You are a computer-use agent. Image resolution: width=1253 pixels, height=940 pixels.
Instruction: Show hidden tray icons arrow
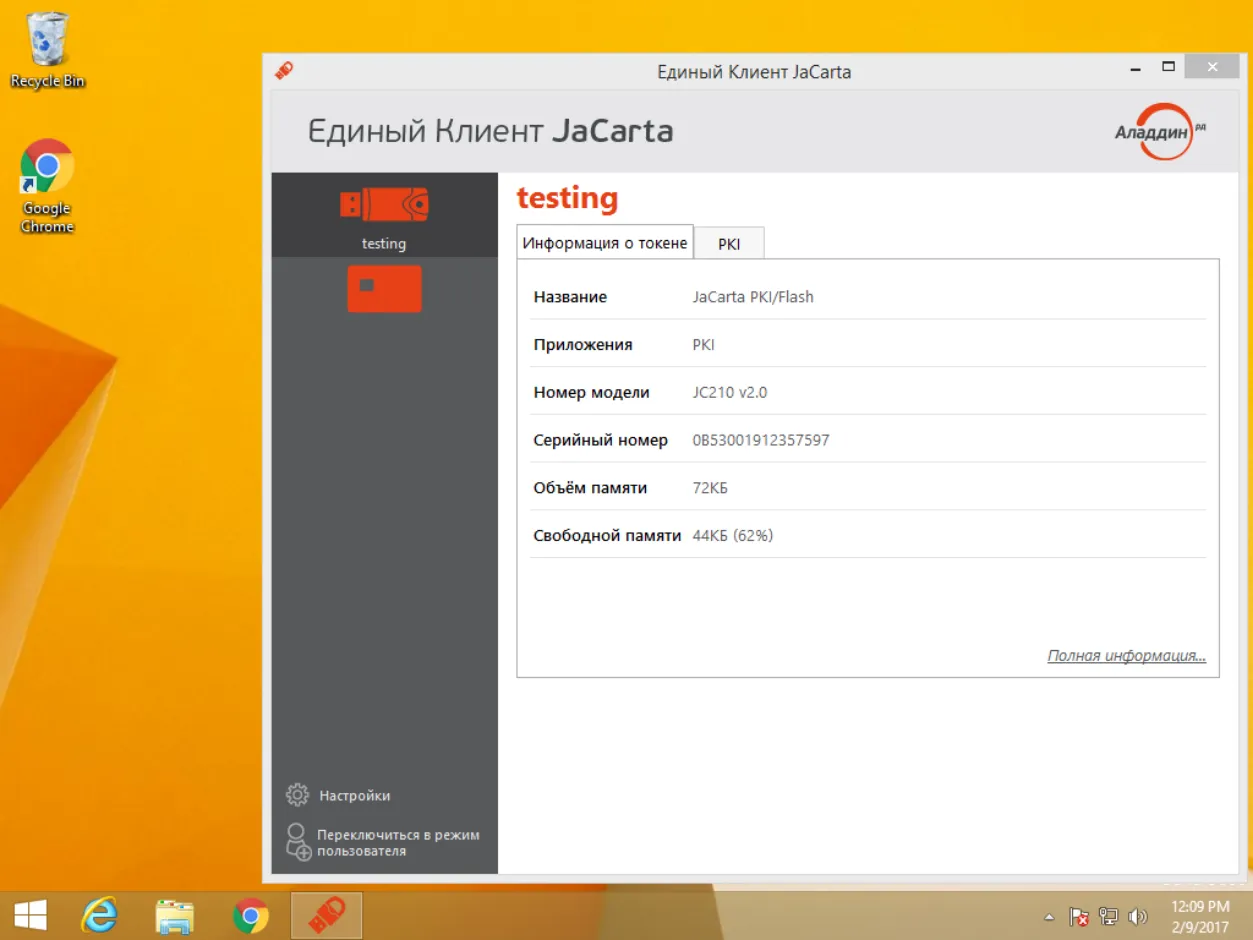click(x=1049, y=916)
